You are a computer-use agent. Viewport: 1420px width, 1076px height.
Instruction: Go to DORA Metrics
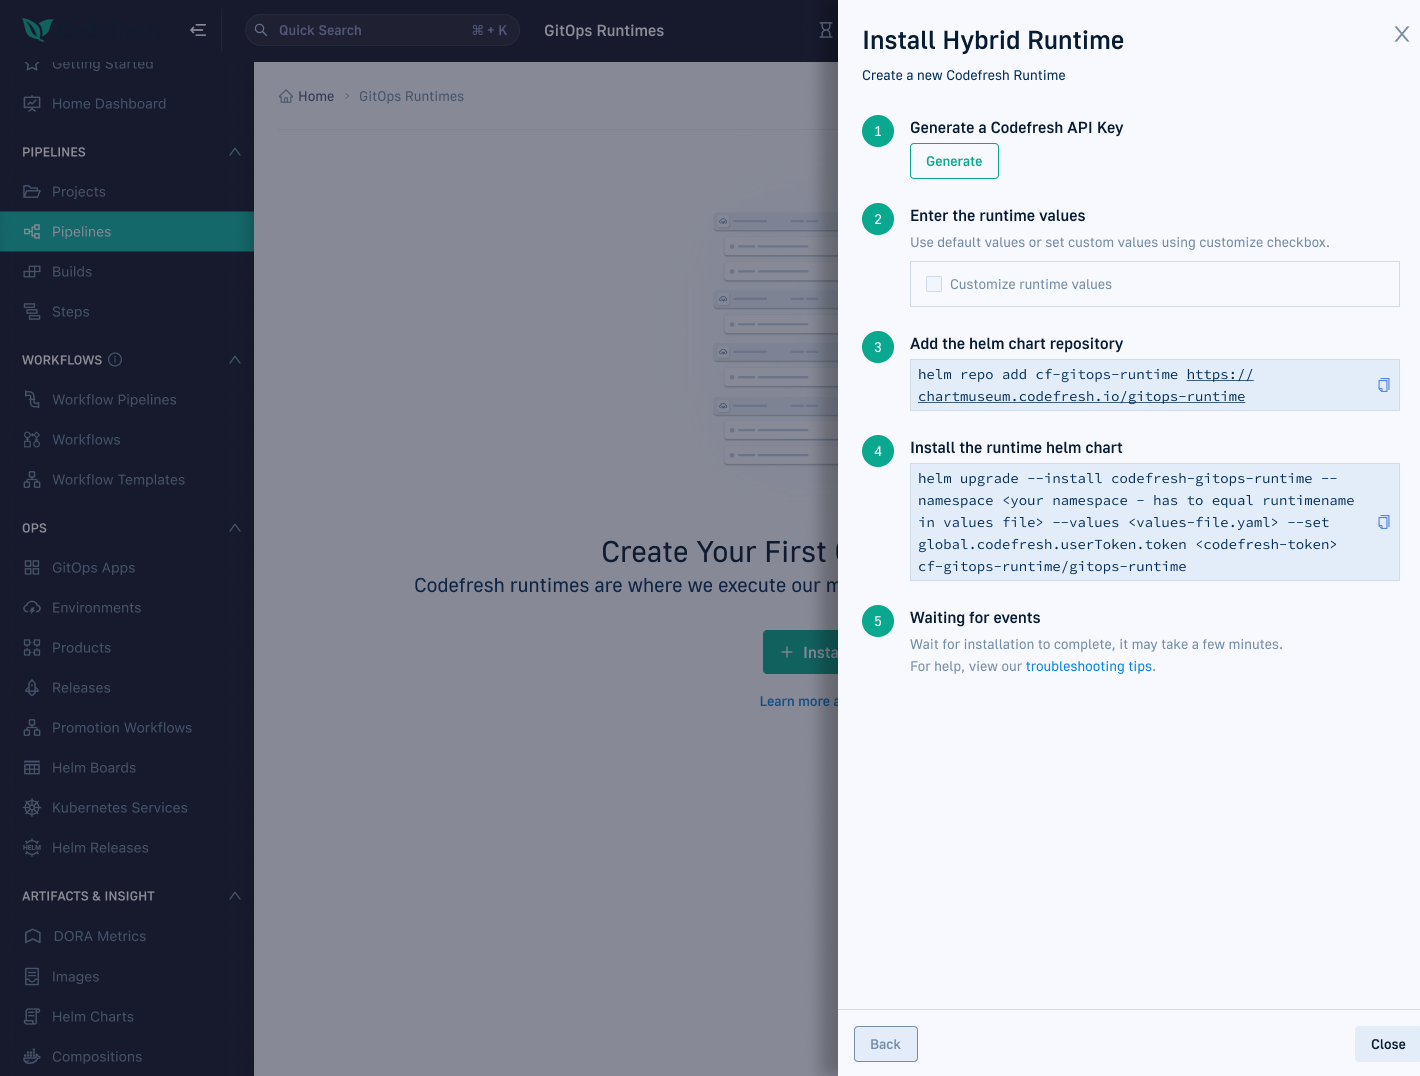(x=127, y=936)
